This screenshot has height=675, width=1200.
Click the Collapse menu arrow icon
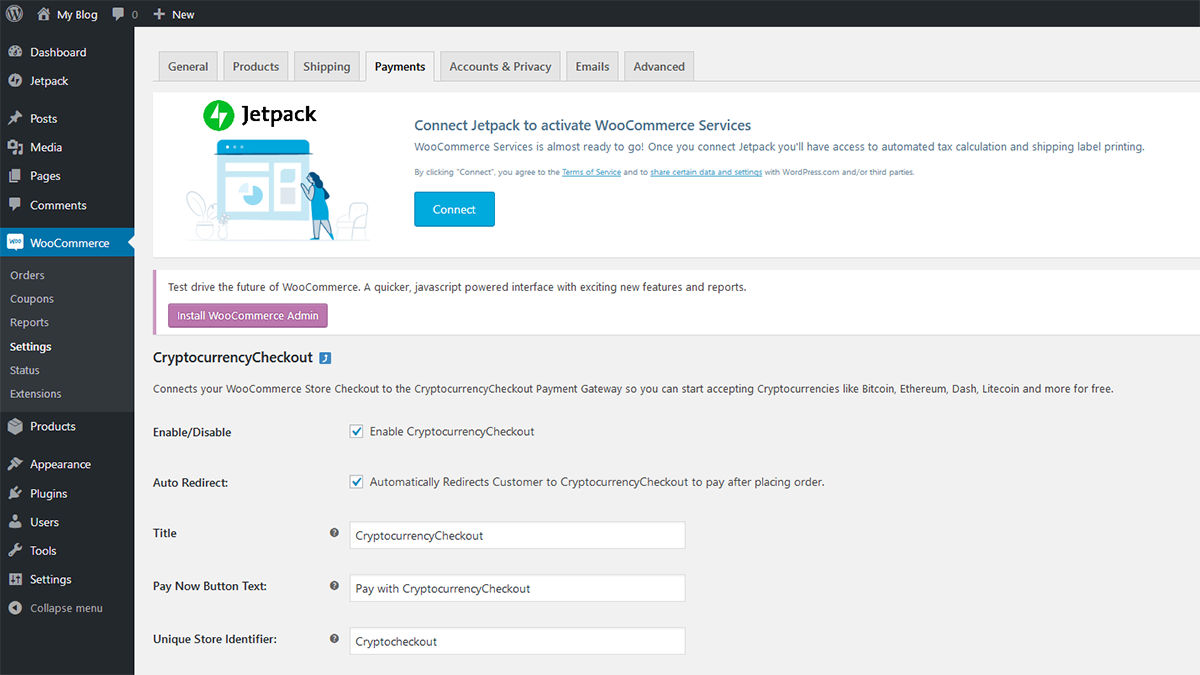(x=15, y=608)
